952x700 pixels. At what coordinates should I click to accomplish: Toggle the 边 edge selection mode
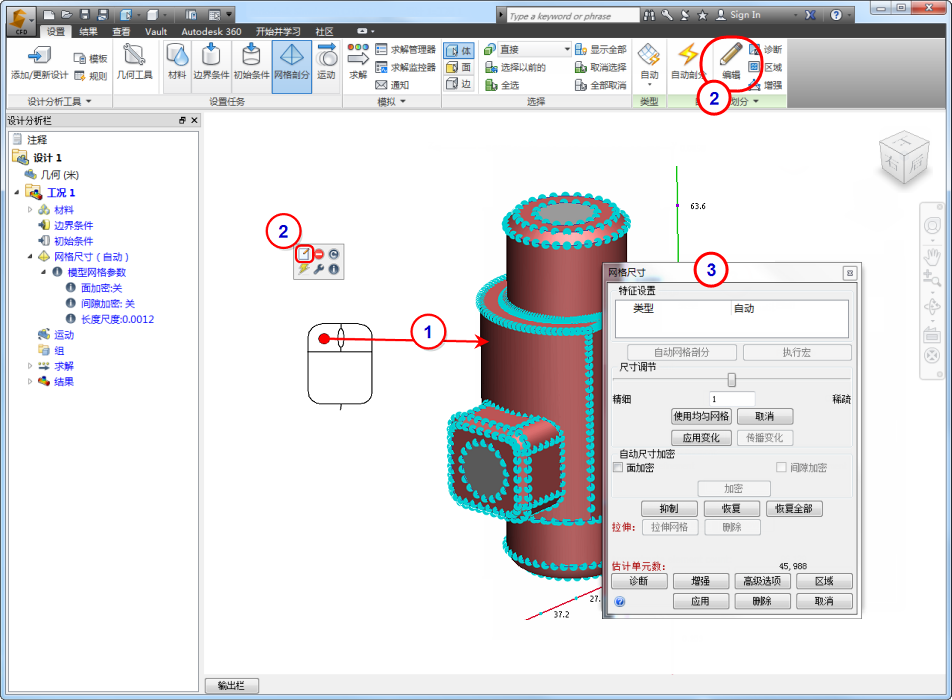point(459,84)
